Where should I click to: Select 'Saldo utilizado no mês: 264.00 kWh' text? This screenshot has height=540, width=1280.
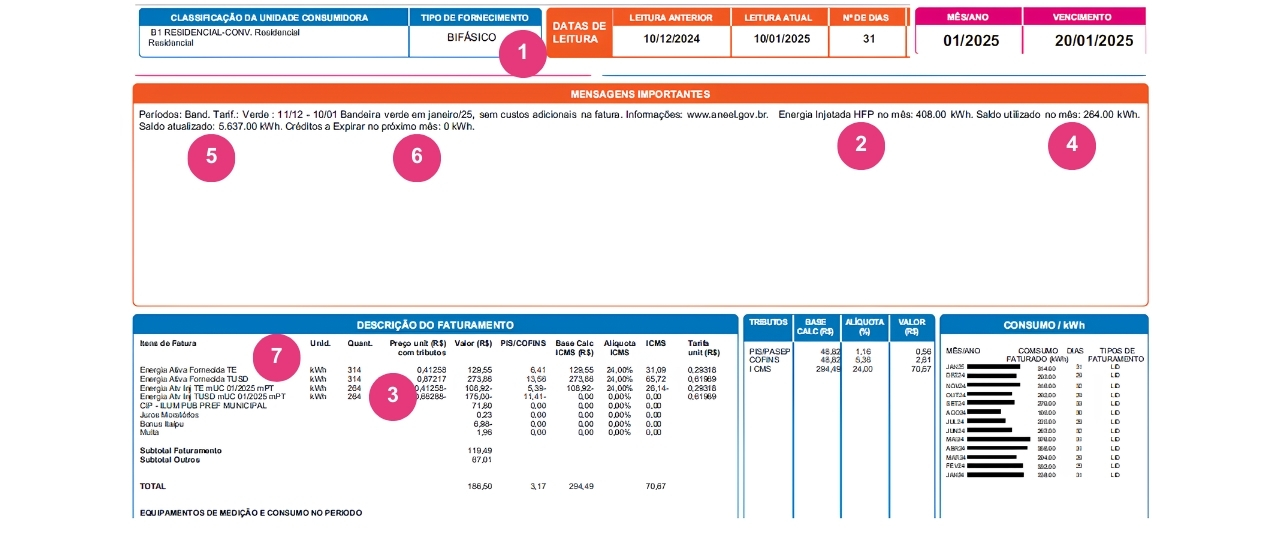(1058, 115)
